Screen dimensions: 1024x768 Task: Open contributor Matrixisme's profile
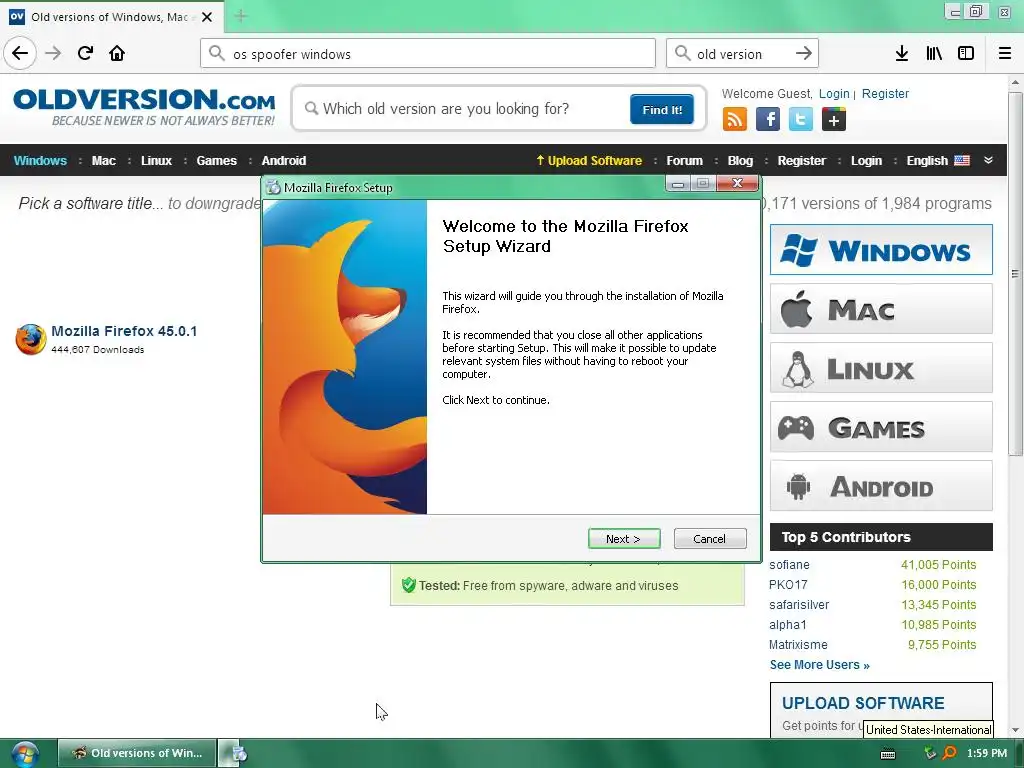click(x=798, y=645)
